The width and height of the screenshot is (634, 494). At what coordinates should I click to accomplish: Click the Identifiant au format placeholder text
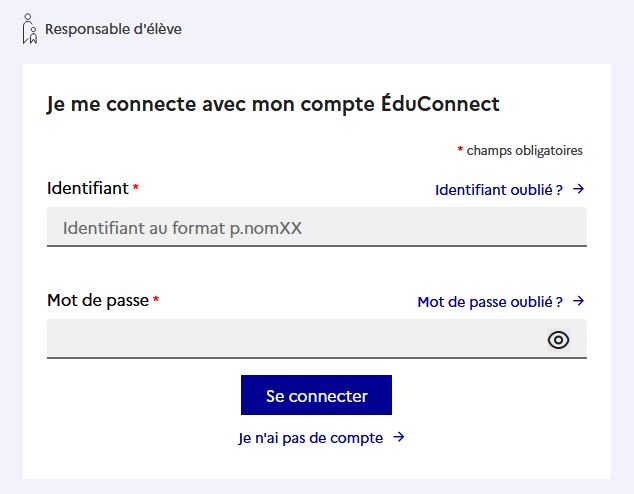click(x=182, y=228)
